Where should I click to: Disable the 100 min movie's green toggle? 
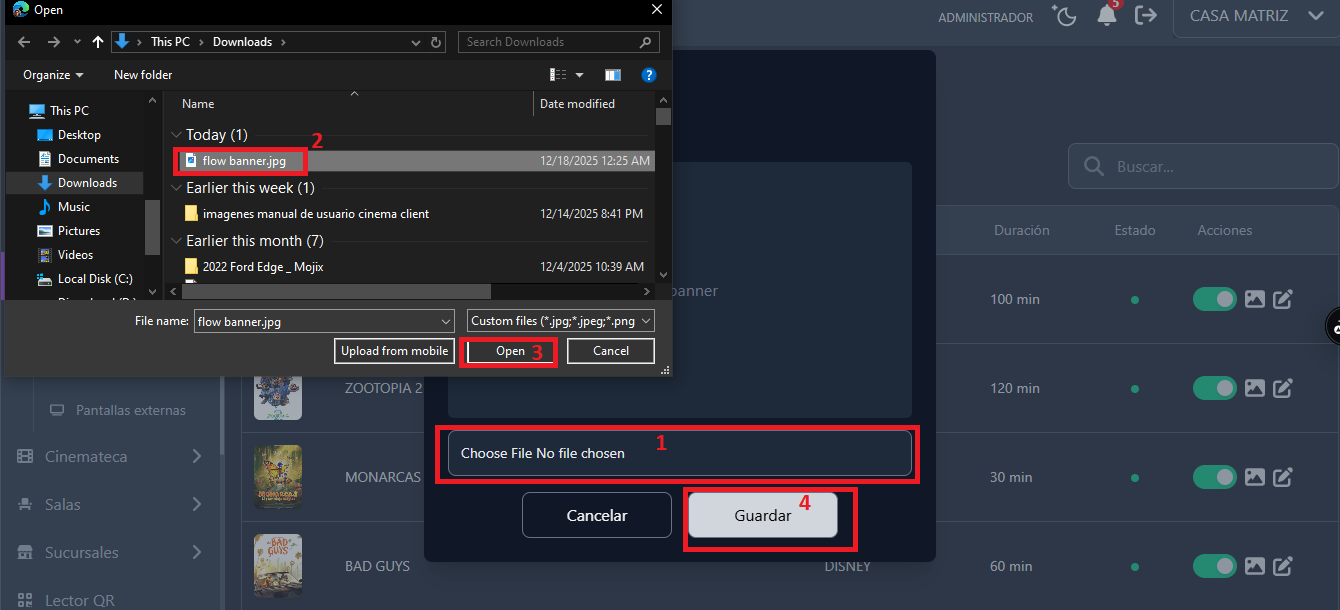tap(1215, 299)
